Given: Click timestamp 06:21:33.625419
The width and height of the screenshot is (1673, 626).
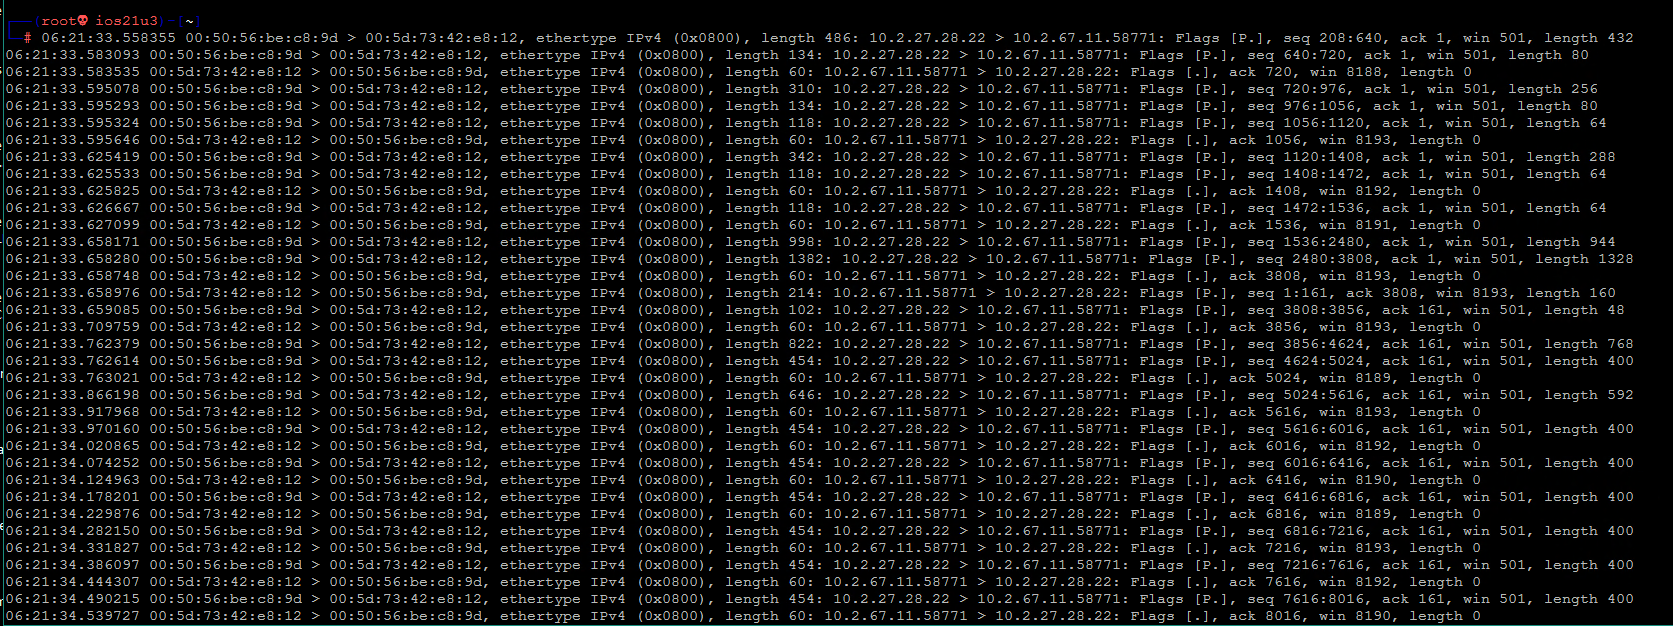Looking at the screenshot, I should click(x=72, y=157).
